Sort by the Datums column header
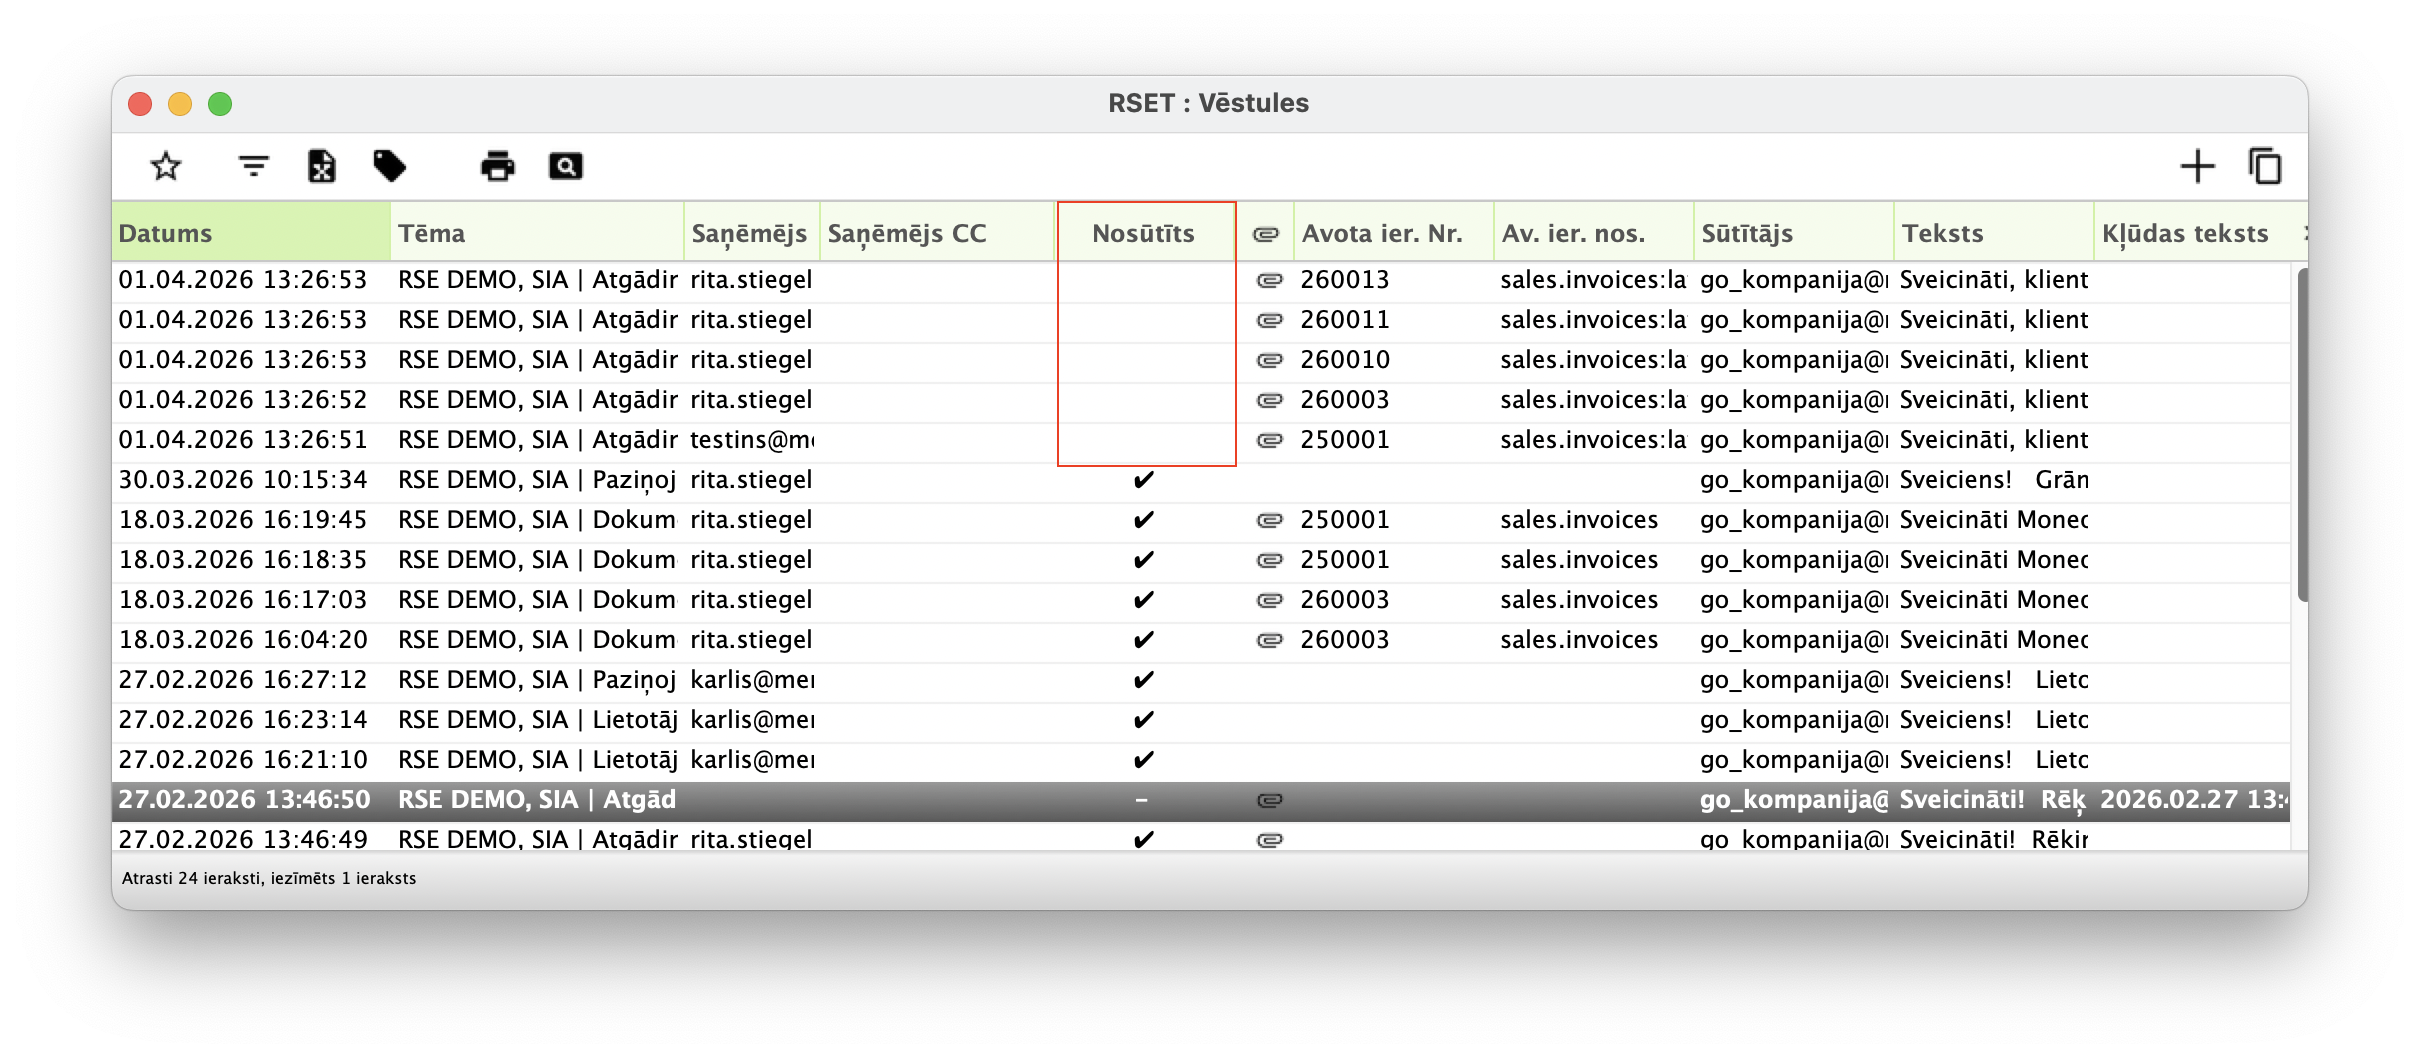This screenshot has width=2420, height=1058. pos(250,234)
